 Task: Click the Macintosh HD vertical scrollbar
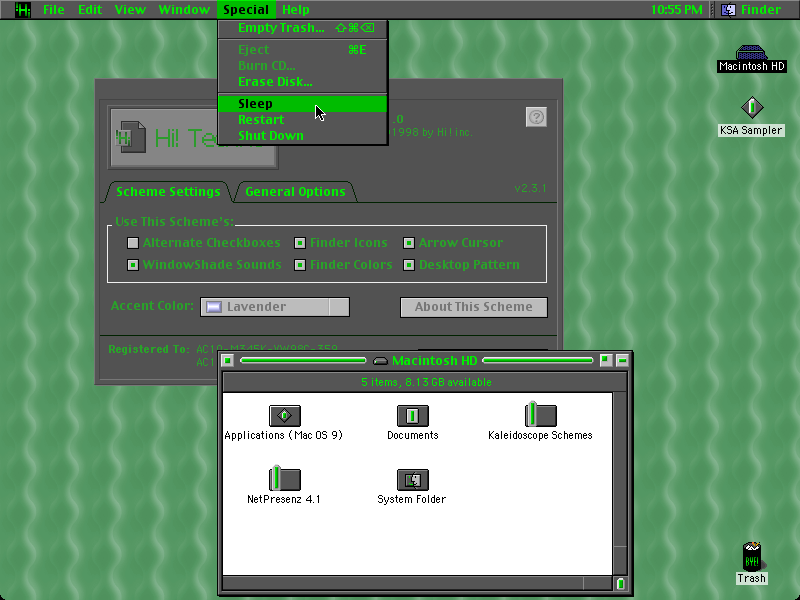[620, 484]
